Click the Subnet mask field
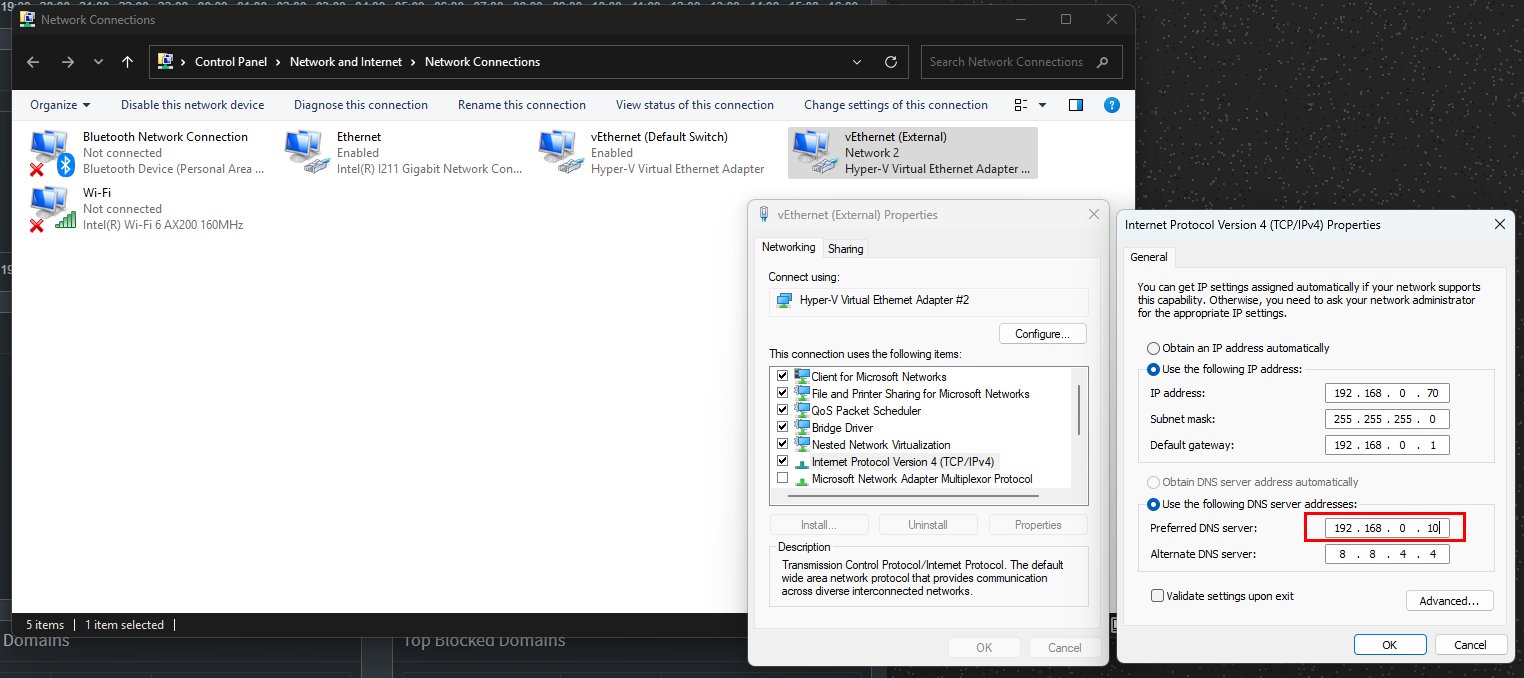 pyautogui.click(x=1387, y=419)
